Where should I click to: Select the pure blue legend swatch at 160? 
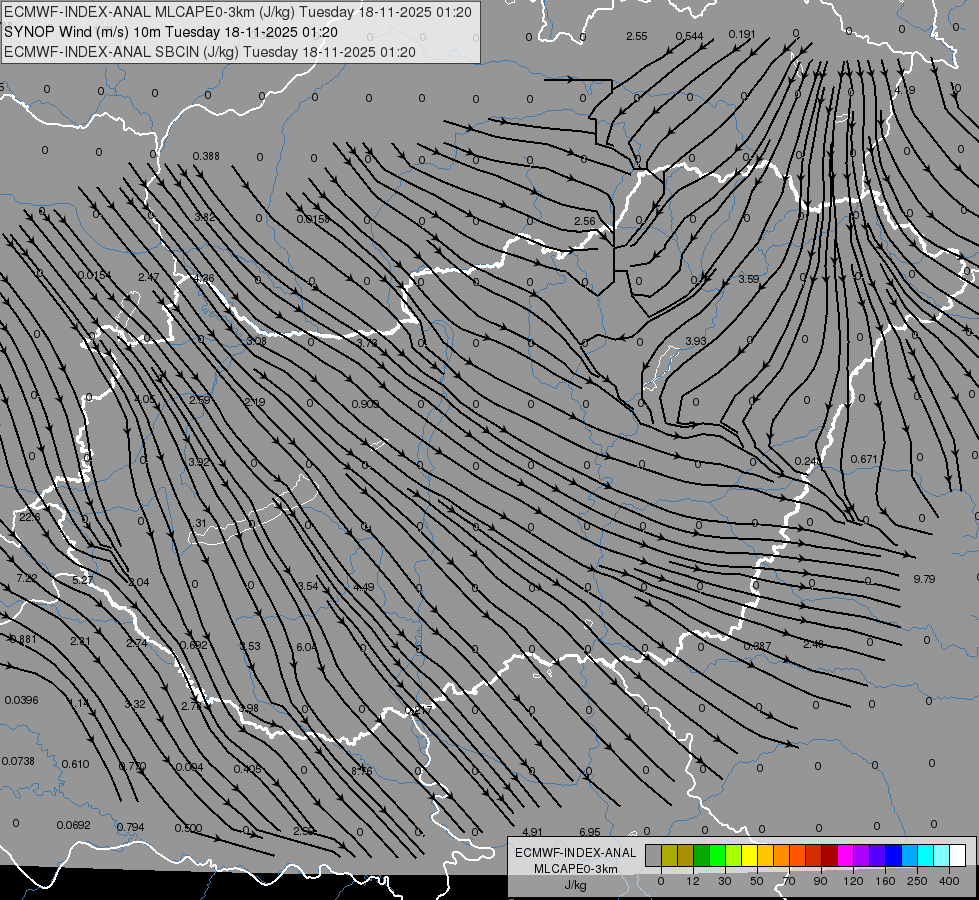pos(893,855)
